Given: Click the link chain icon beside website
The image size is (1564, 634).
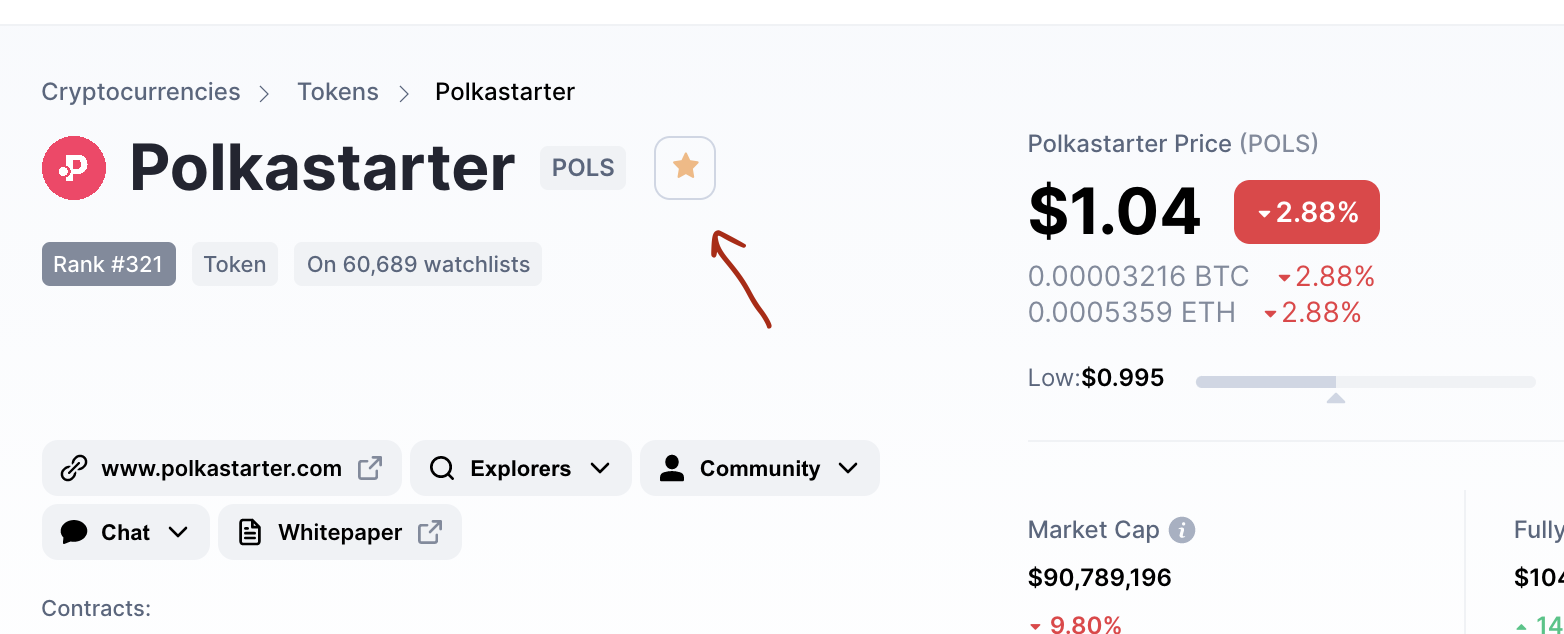Looking at the screenshot, I should (74, 468).
